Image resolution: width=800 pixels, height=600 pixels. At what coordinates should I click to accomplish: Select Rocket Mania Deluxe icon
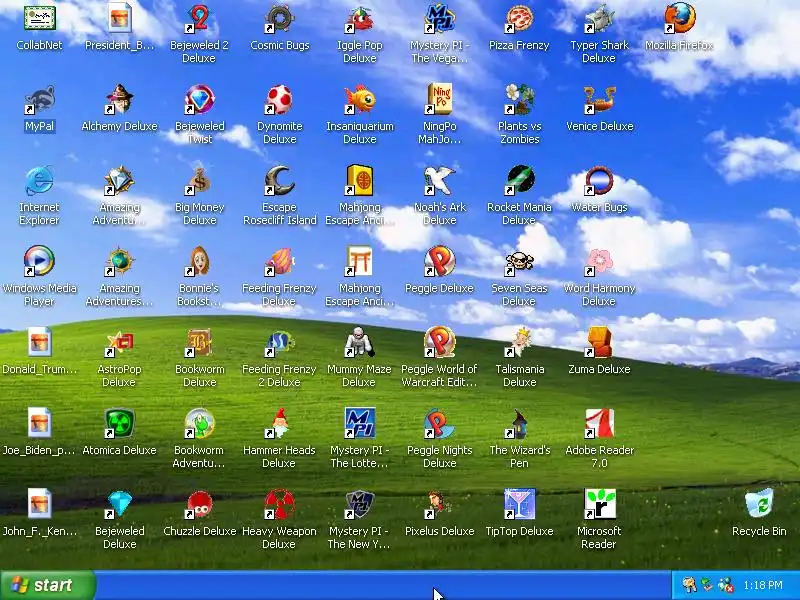point(519,181)
